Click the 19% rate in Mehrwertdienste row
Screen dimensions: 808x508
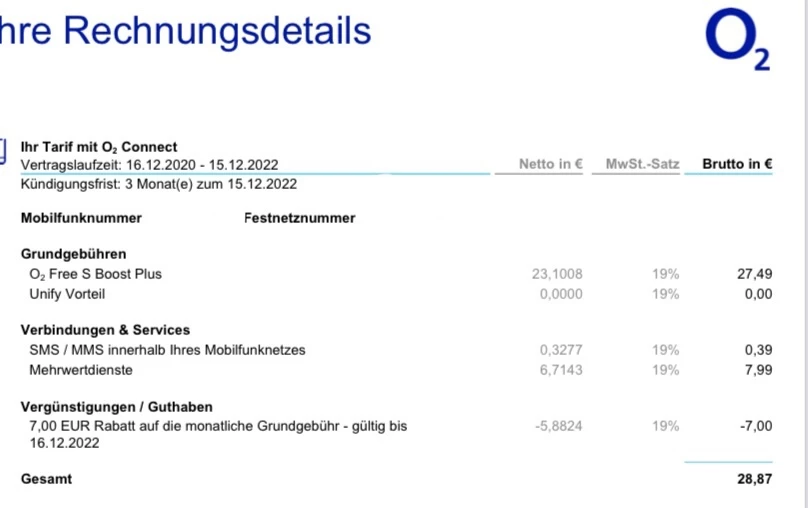pyautogui.click(x=666, y=370)
